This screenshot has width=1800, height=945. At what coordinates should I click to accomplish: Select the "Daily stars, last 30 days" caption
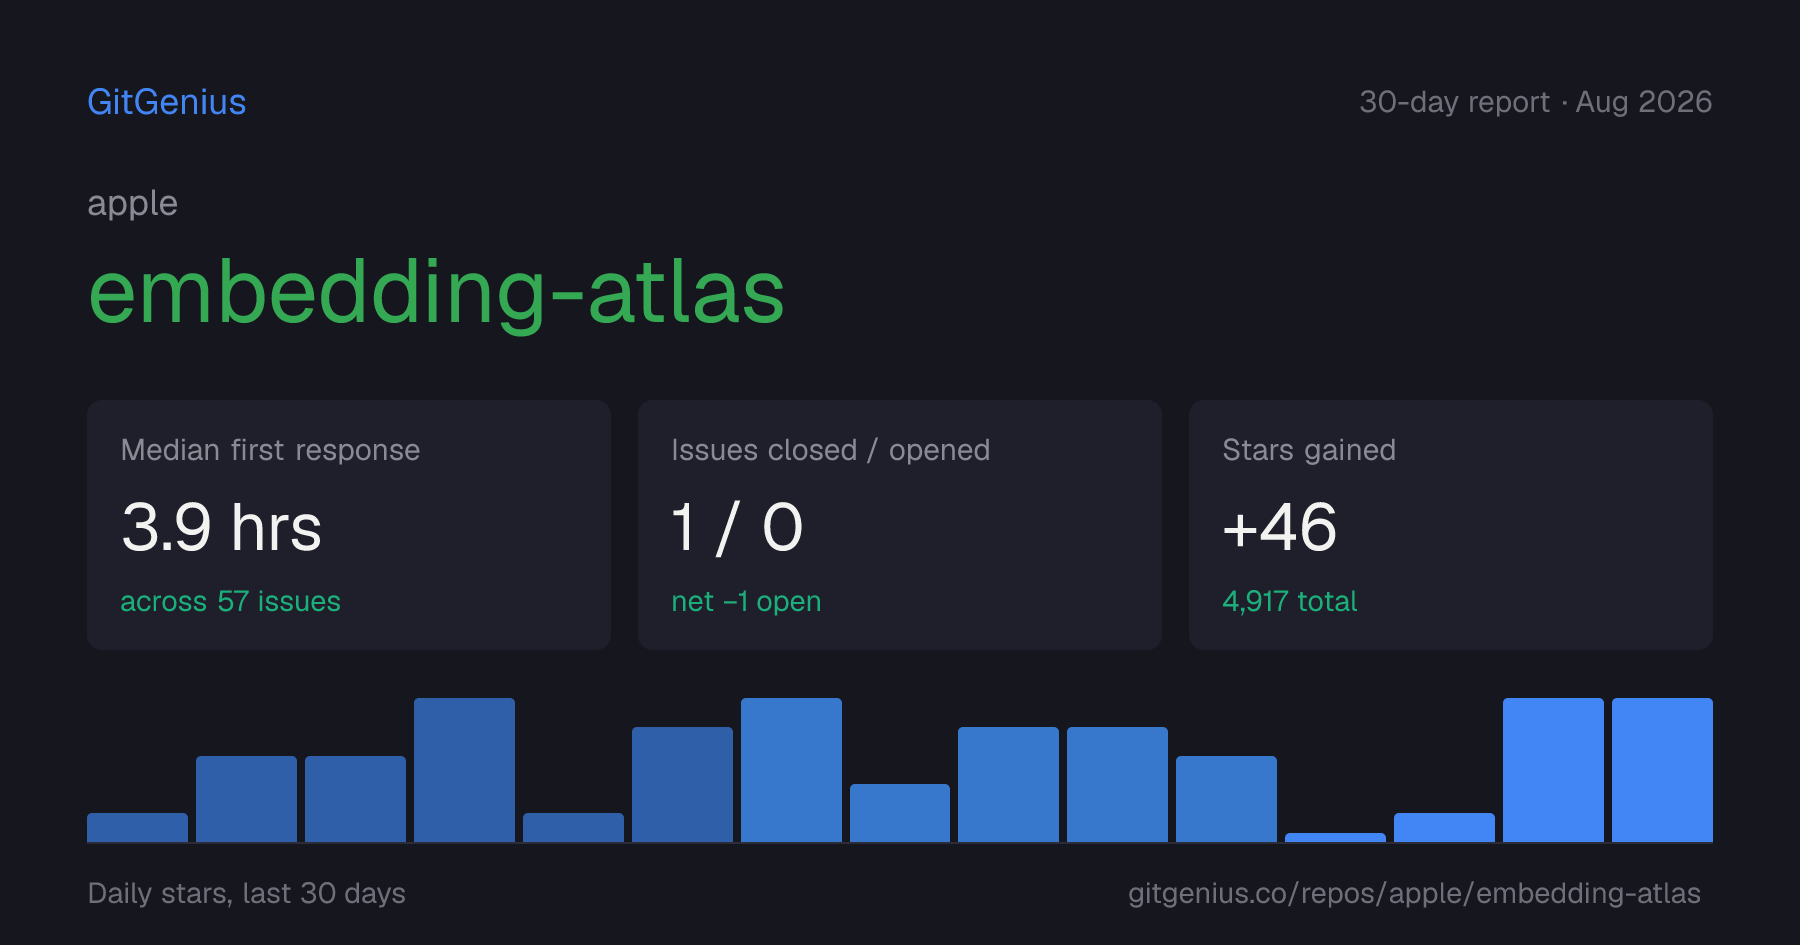coord(247,893)
